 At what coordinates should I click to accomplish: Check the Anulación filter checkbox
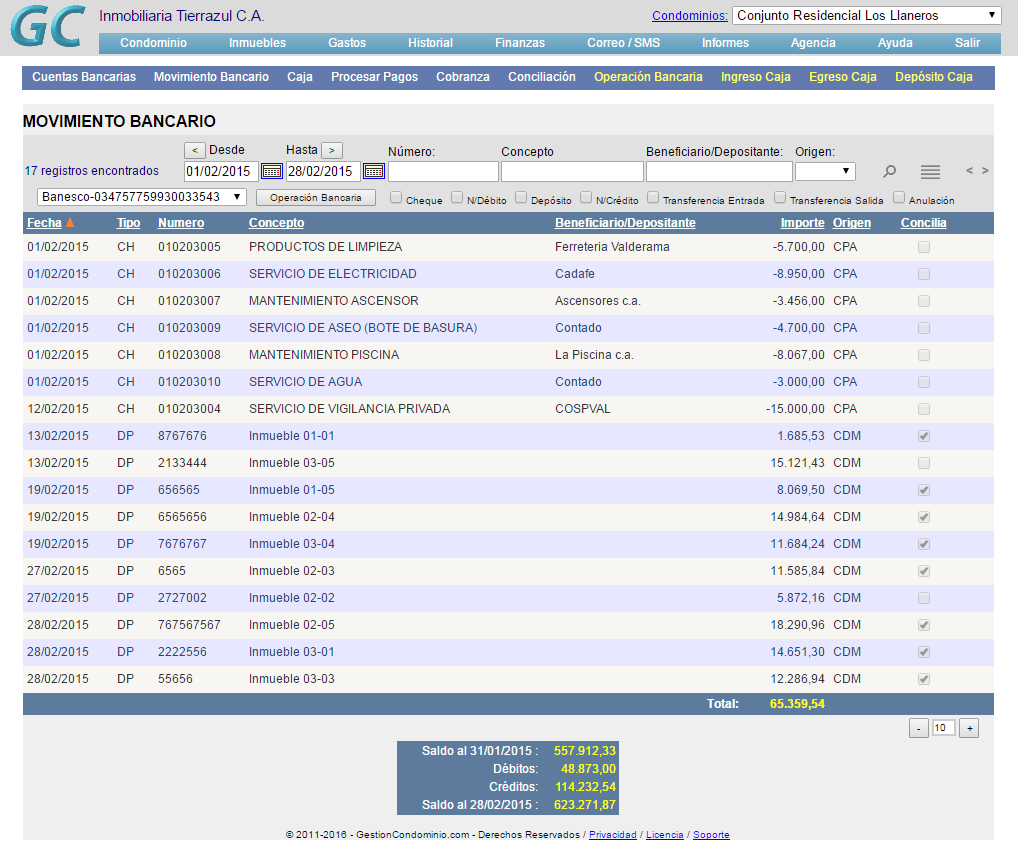point(899,198)
